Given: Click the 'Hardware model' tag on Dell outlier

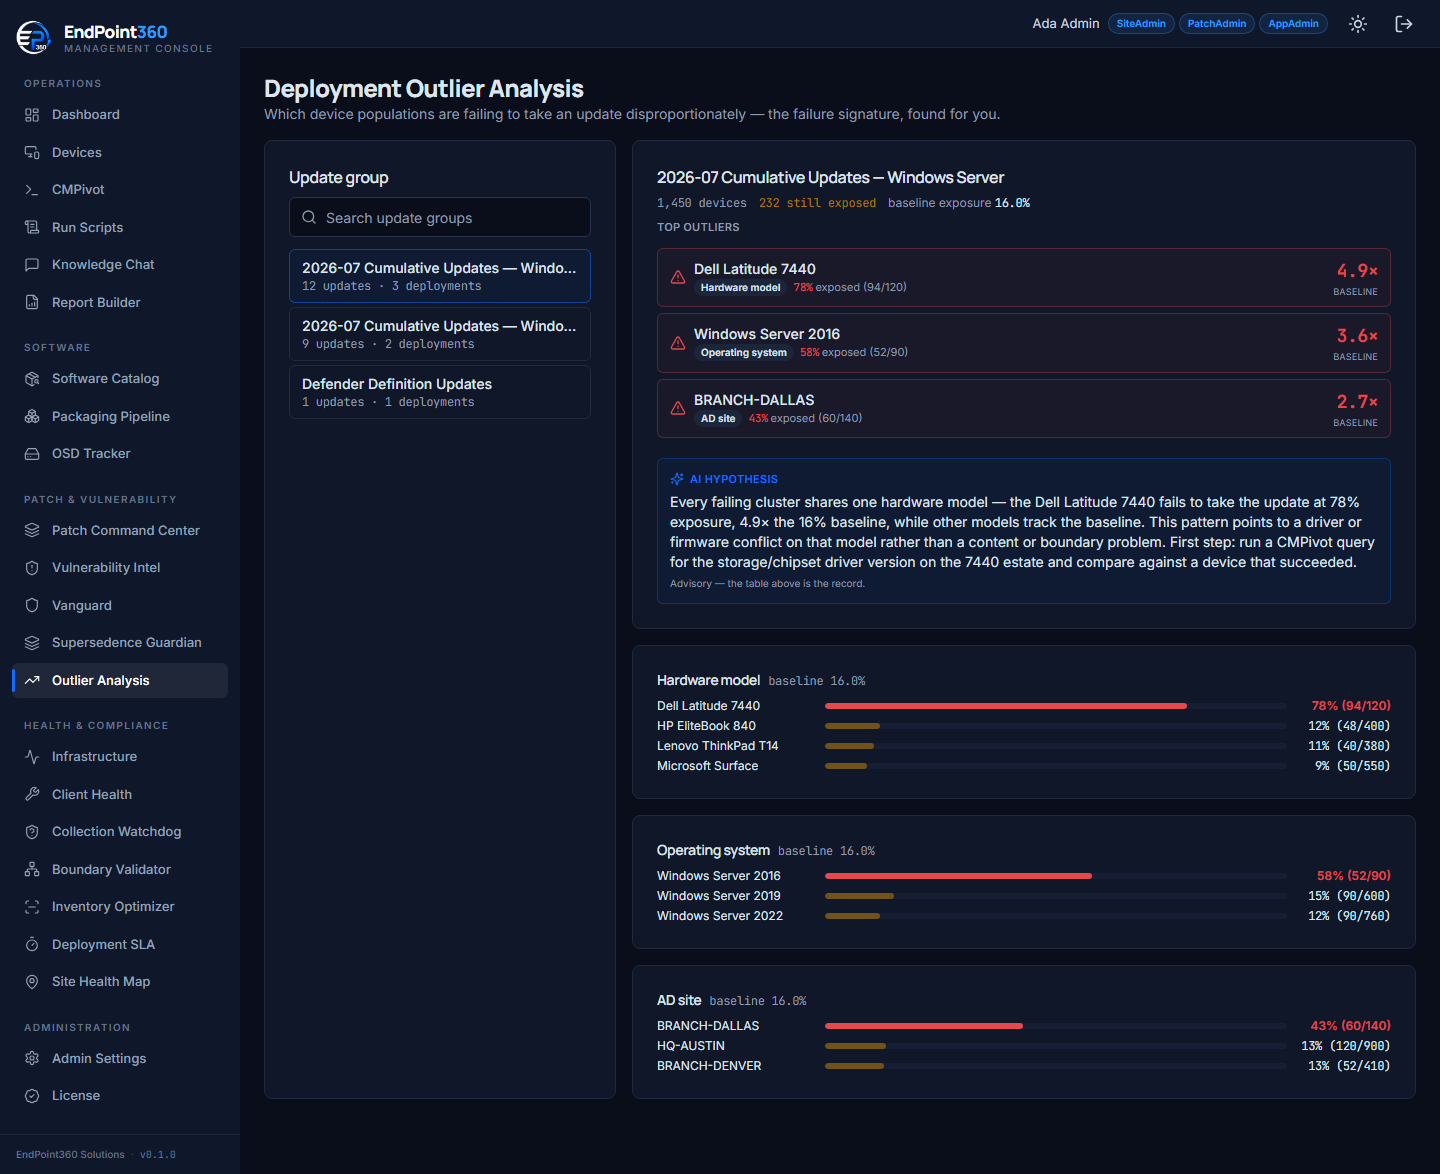Looking at the screenshot, I should pos(740,288).
